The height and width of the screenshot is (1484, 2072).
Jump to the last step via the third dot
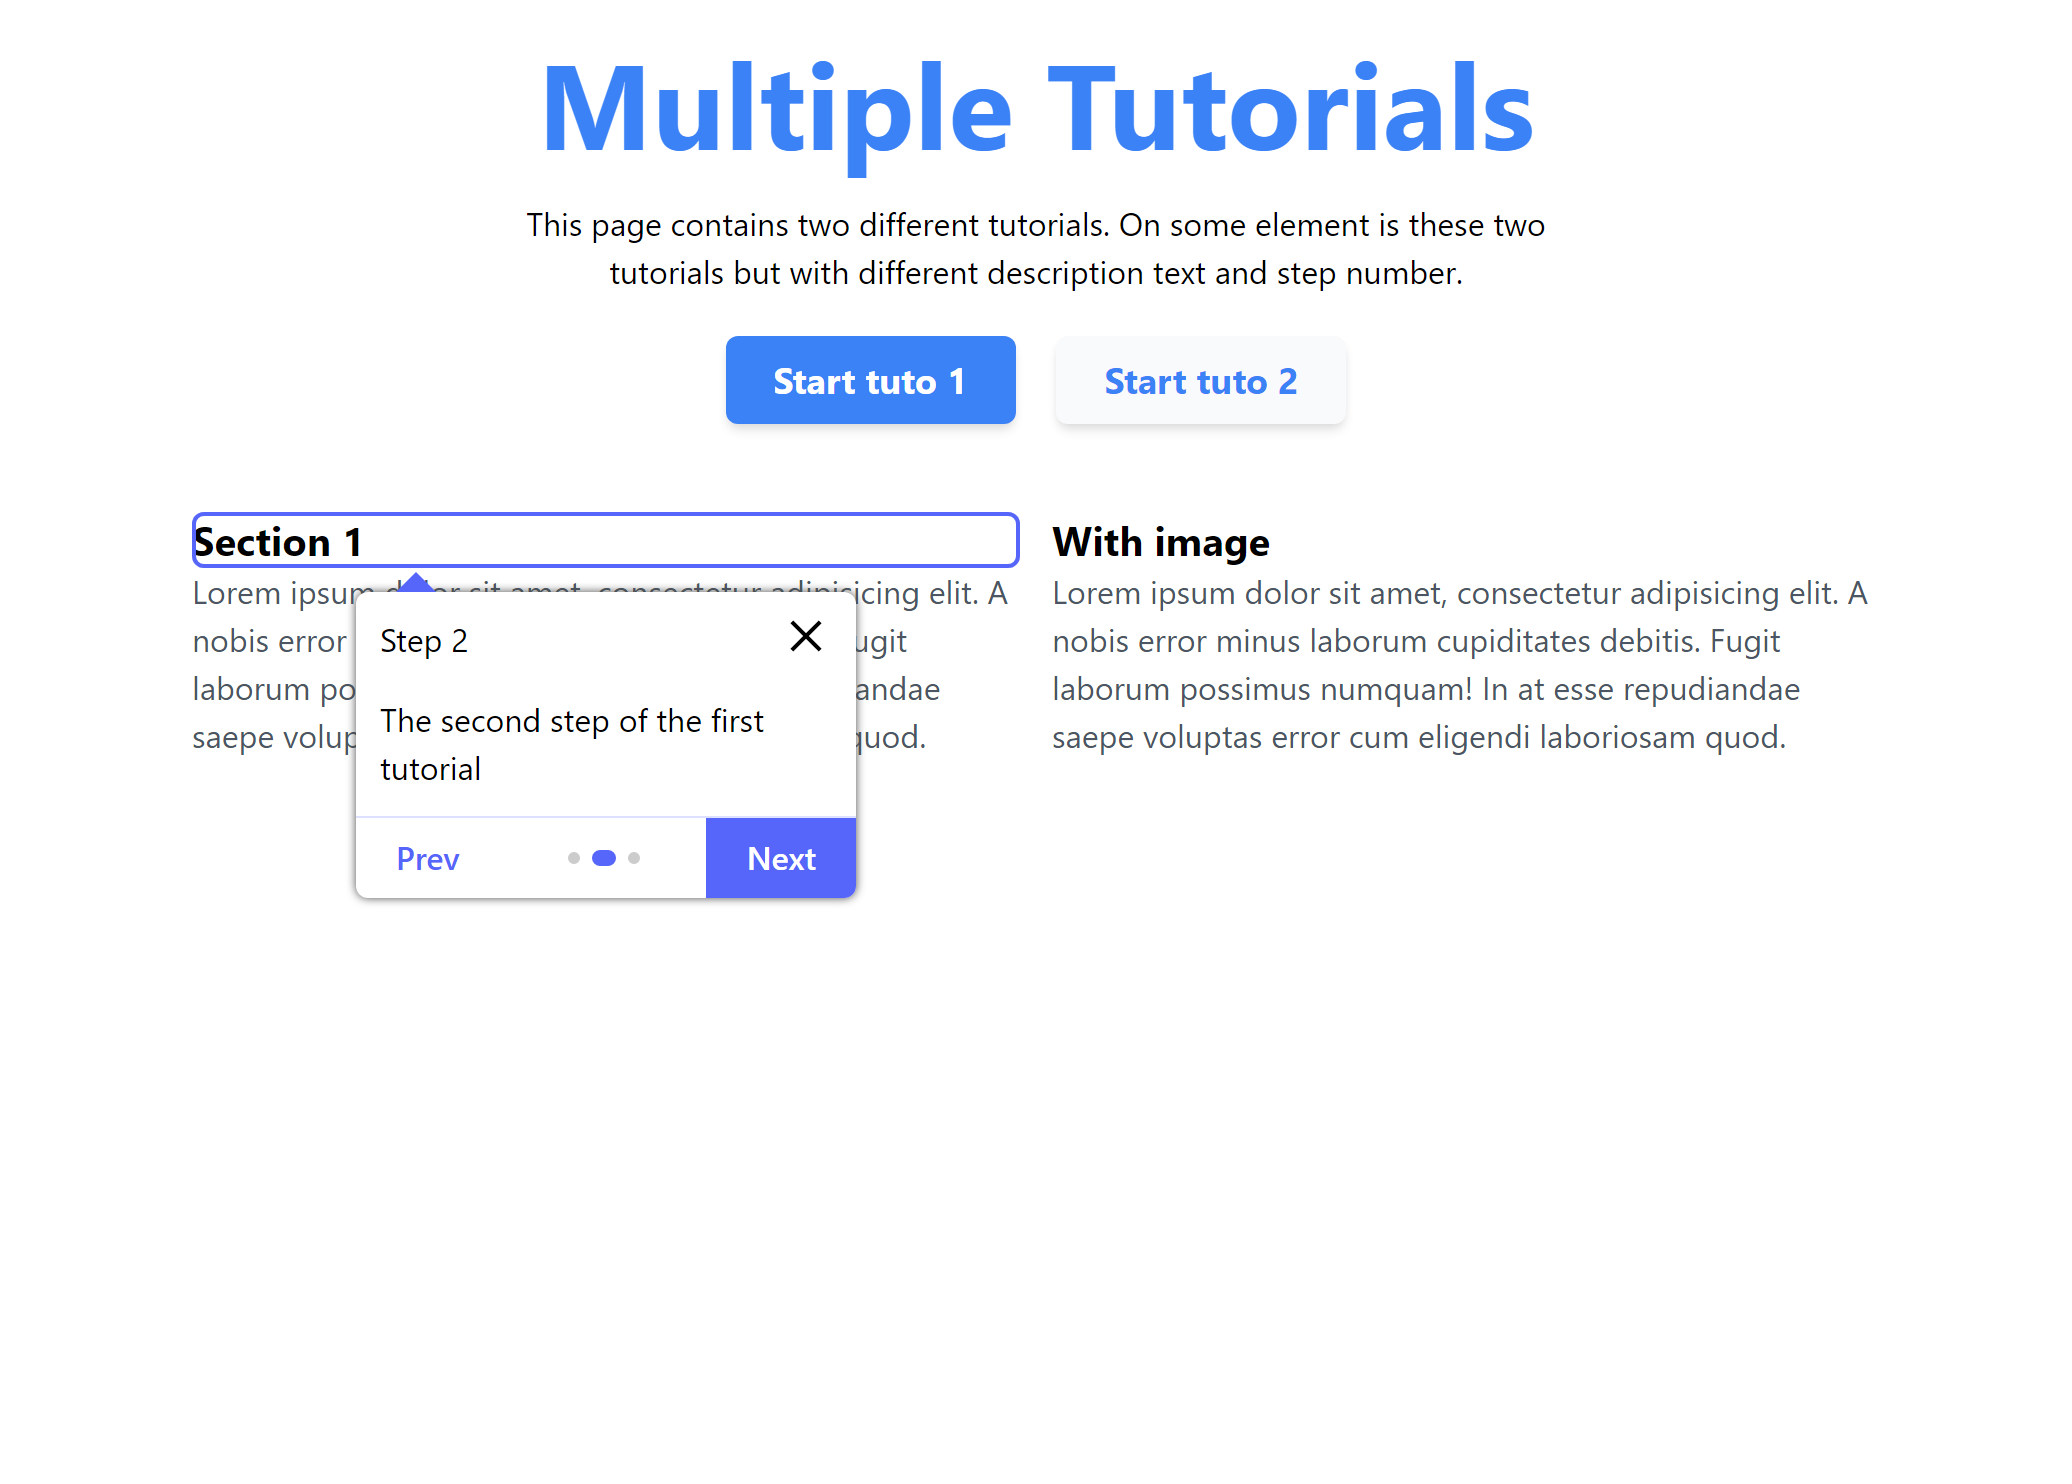coord(634,857)
